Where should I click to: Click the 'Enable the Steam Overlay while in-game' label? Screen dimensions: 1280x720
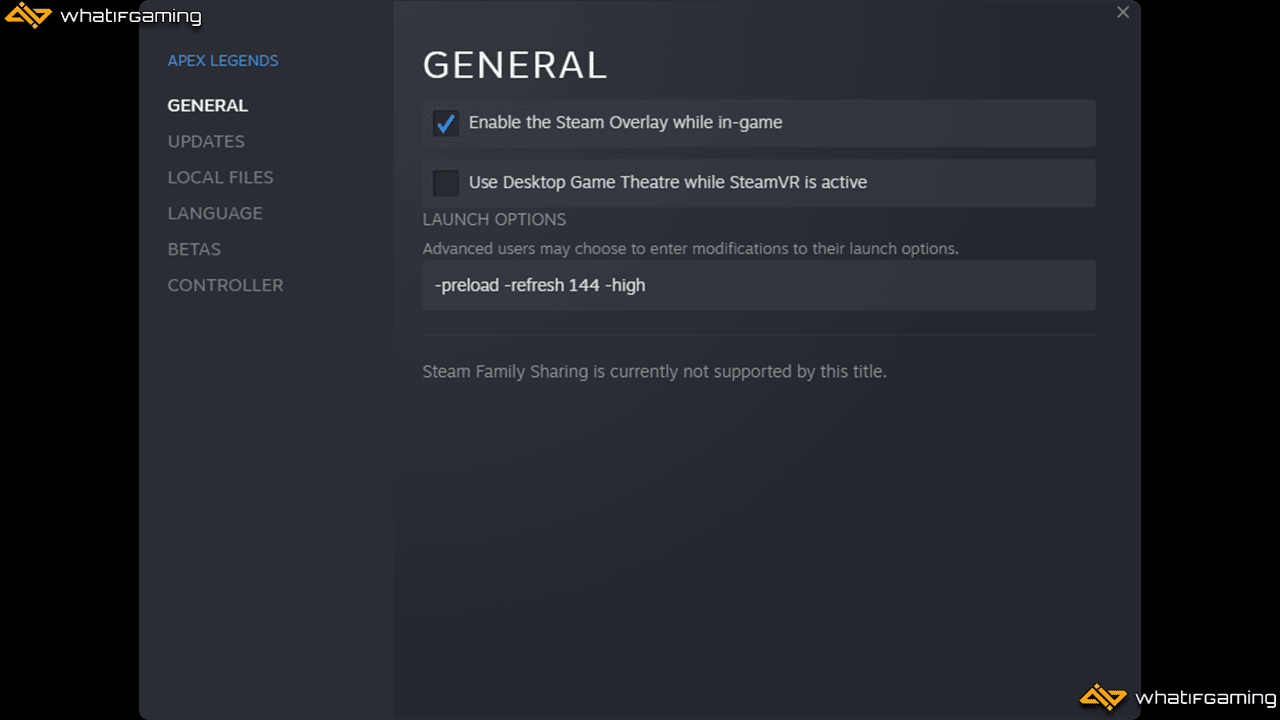(625, 123)
